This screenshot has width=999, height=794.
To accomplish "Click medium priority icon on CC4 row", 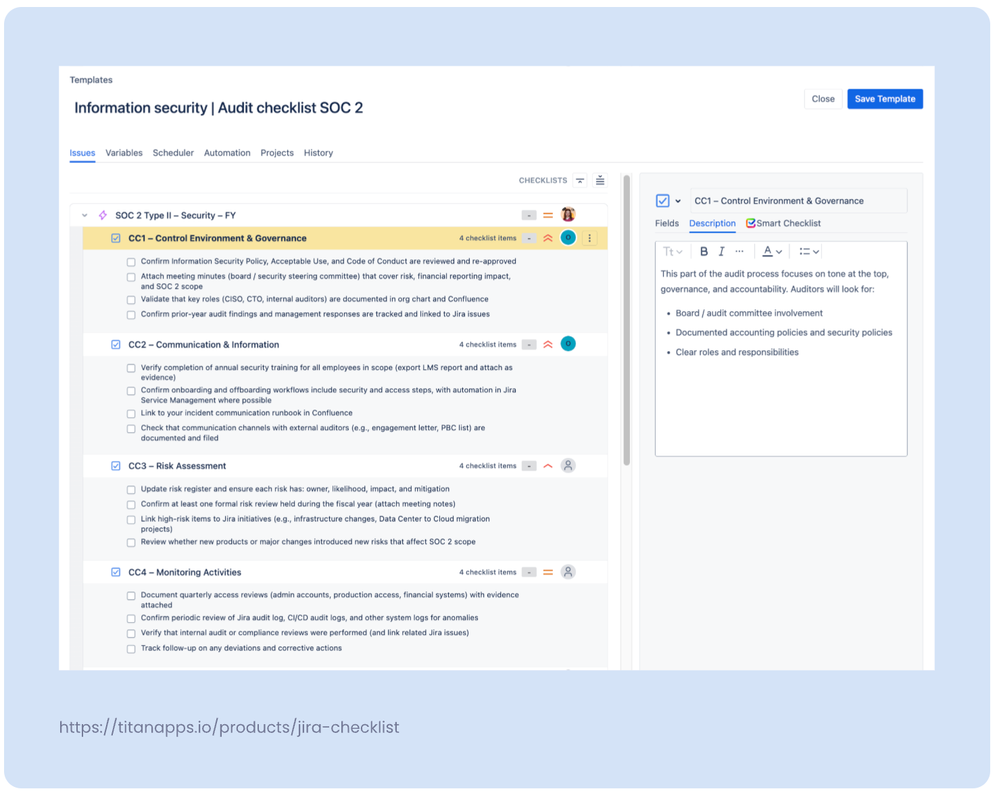I will point(548,572).
